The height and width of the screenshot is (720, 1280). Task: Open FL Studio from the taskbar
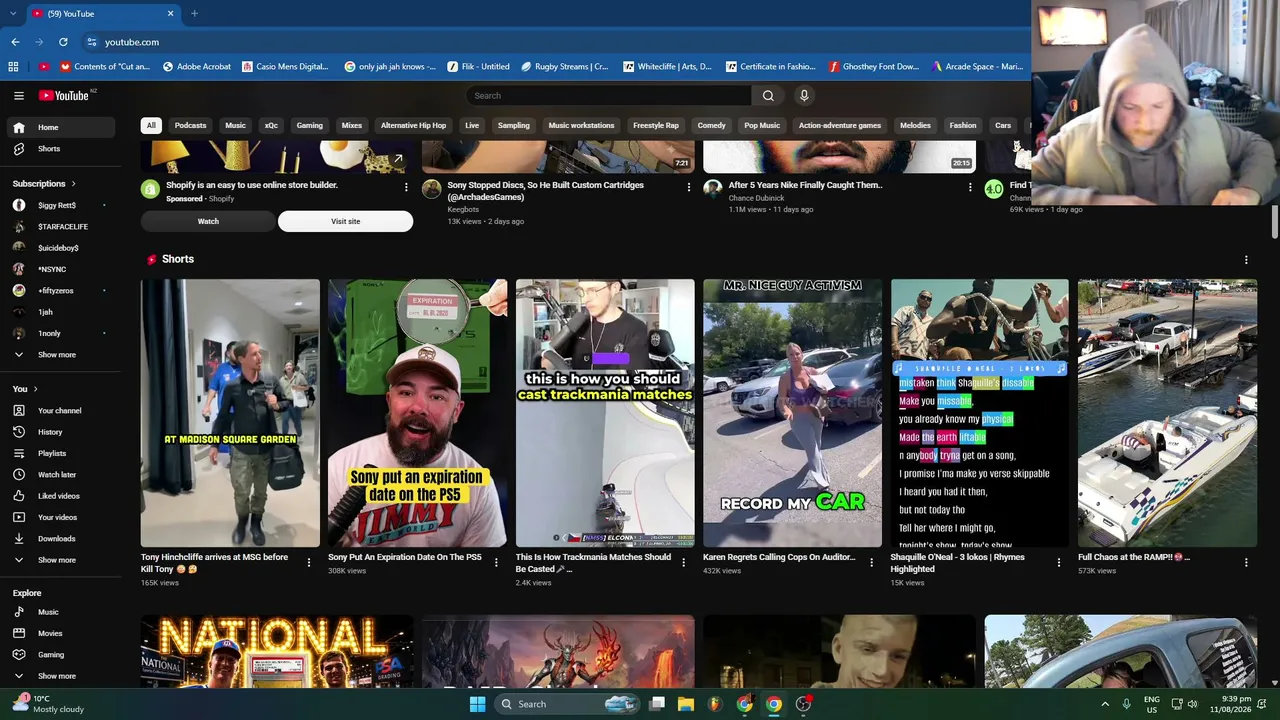[715, 704]
